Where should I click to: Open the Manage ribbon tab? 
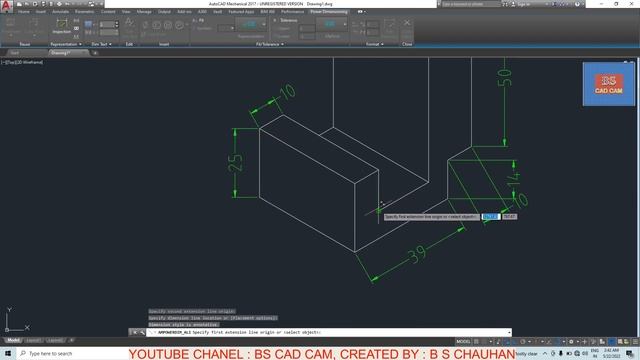coord(144,12)
